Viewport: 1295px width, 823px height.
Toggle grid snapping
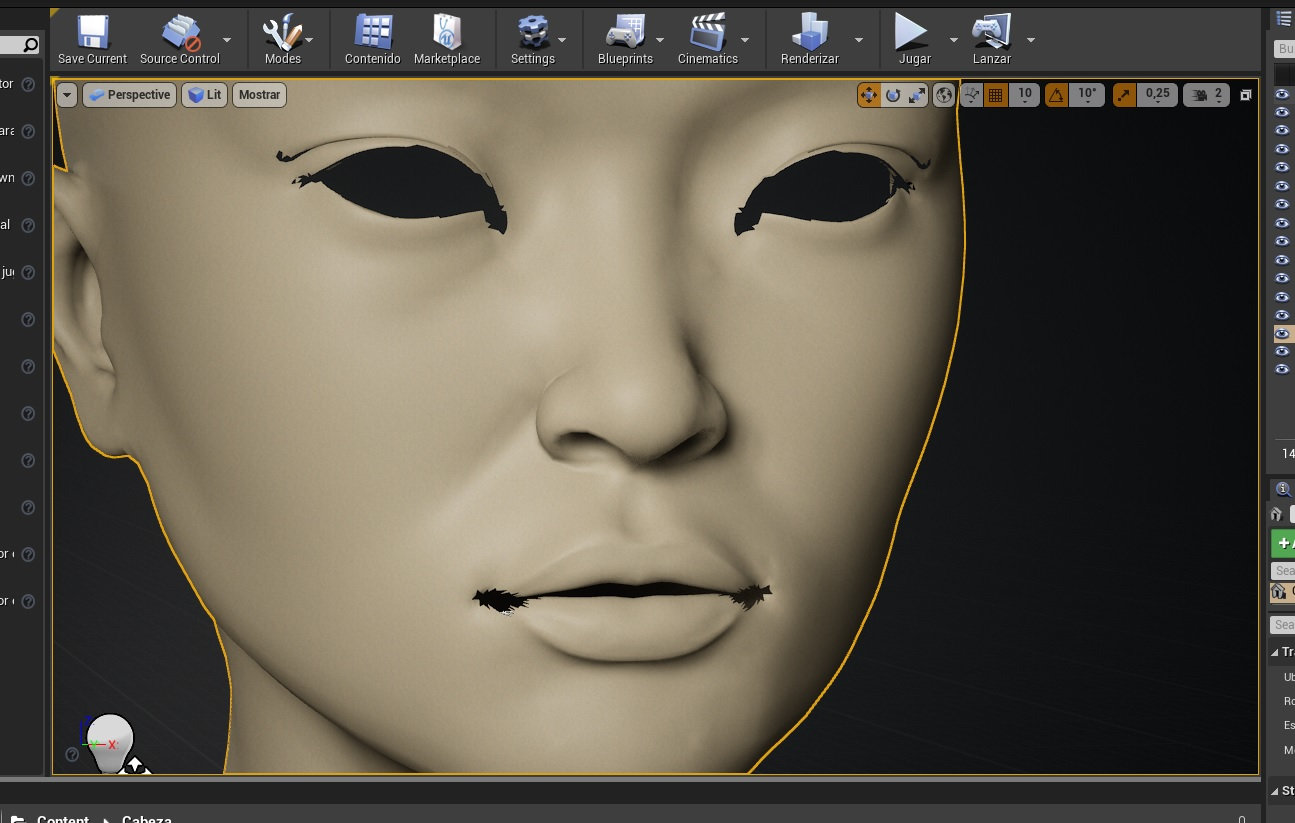995,95
